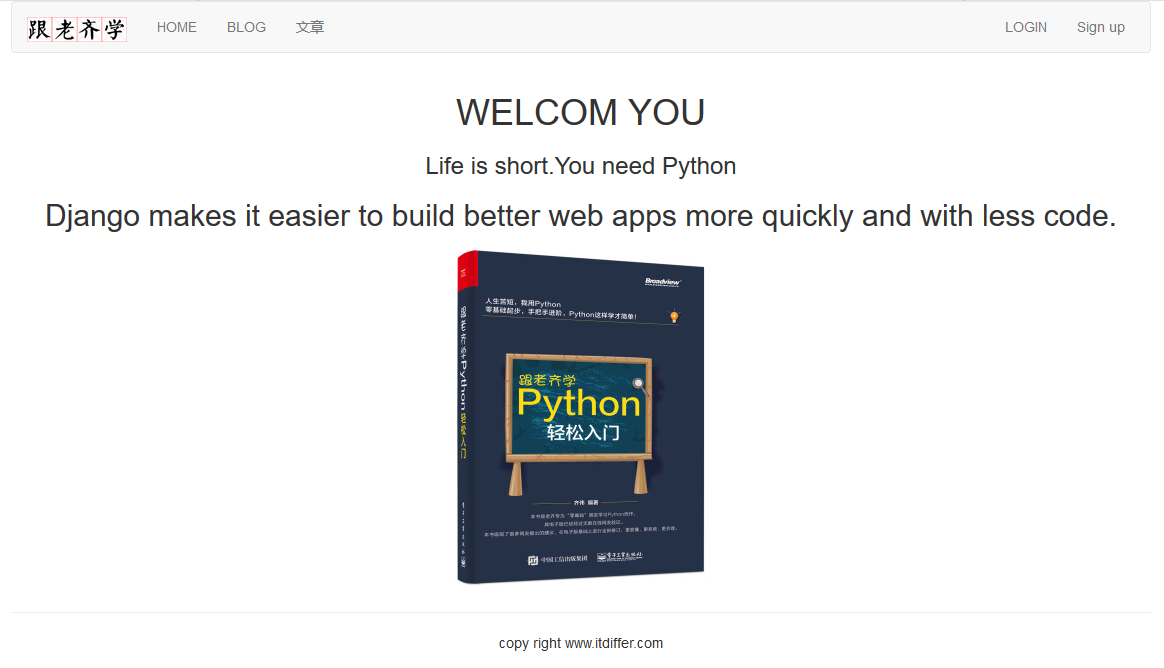Open the Sign up page
The width and height of the screenshot is (1164, 668).
click(1101, 27)
